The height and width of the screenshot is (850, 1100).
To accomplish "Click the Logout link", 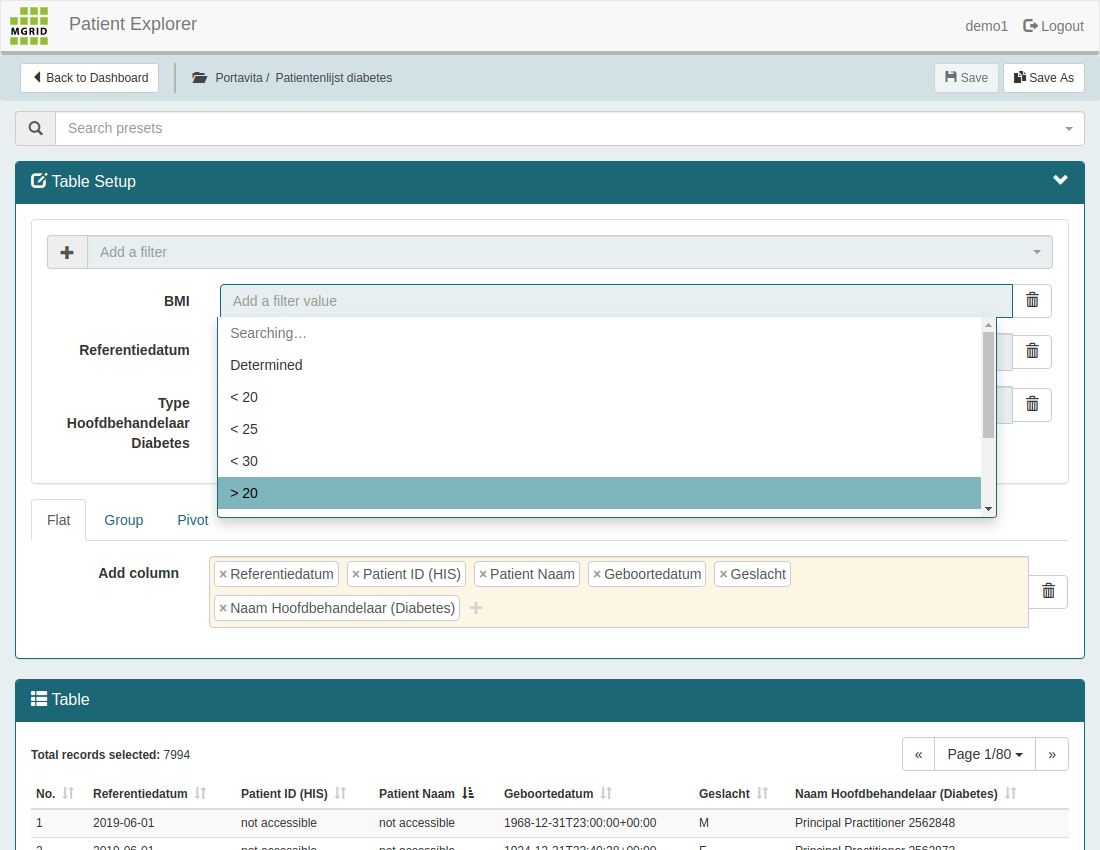I will [1054, 26].
